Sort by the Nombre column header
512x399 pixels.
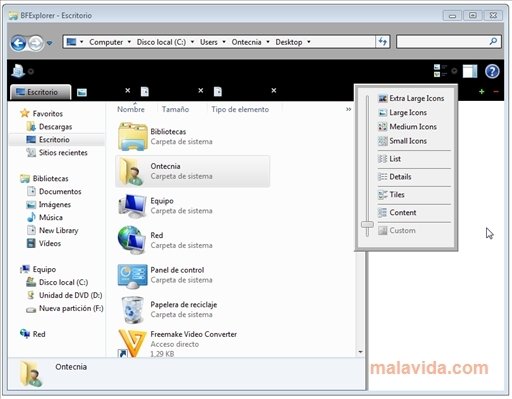point(131,109)
